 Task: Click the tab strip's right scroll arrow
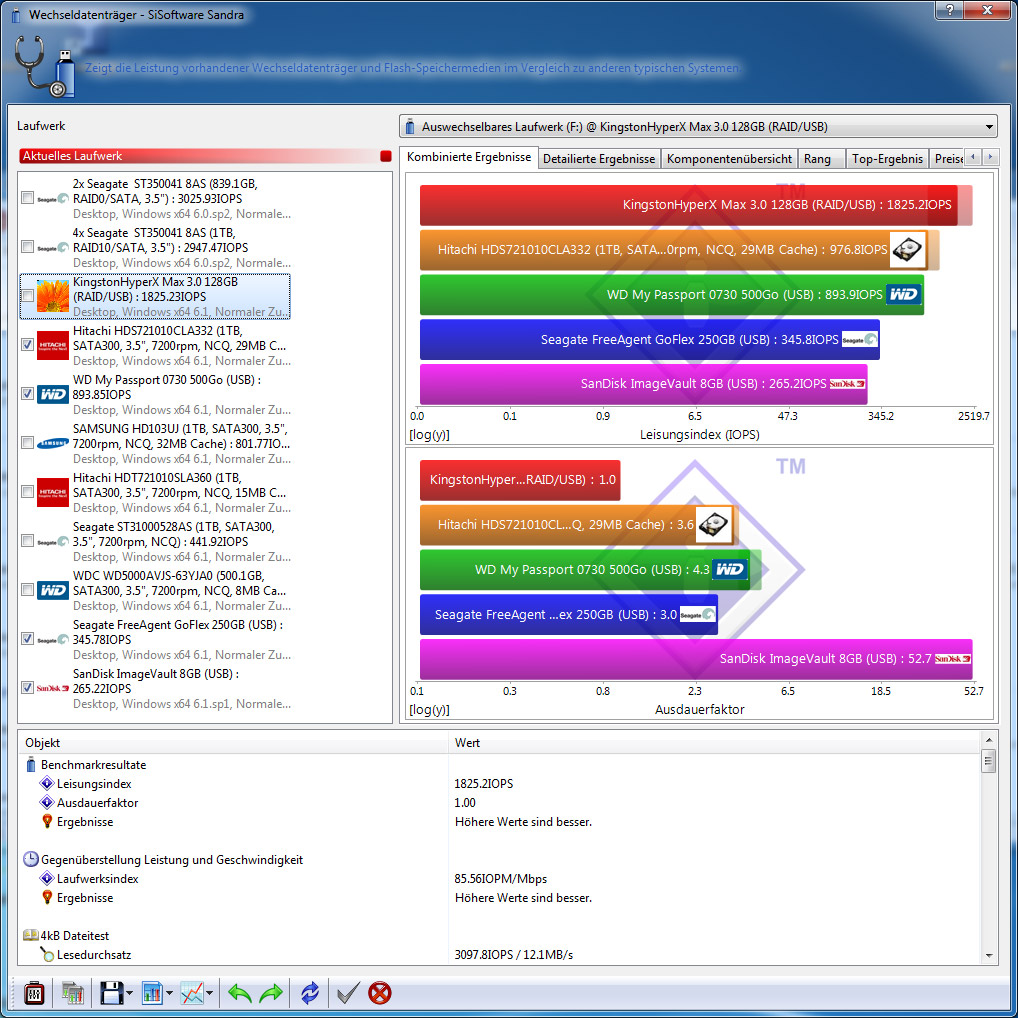click(990, 157)
